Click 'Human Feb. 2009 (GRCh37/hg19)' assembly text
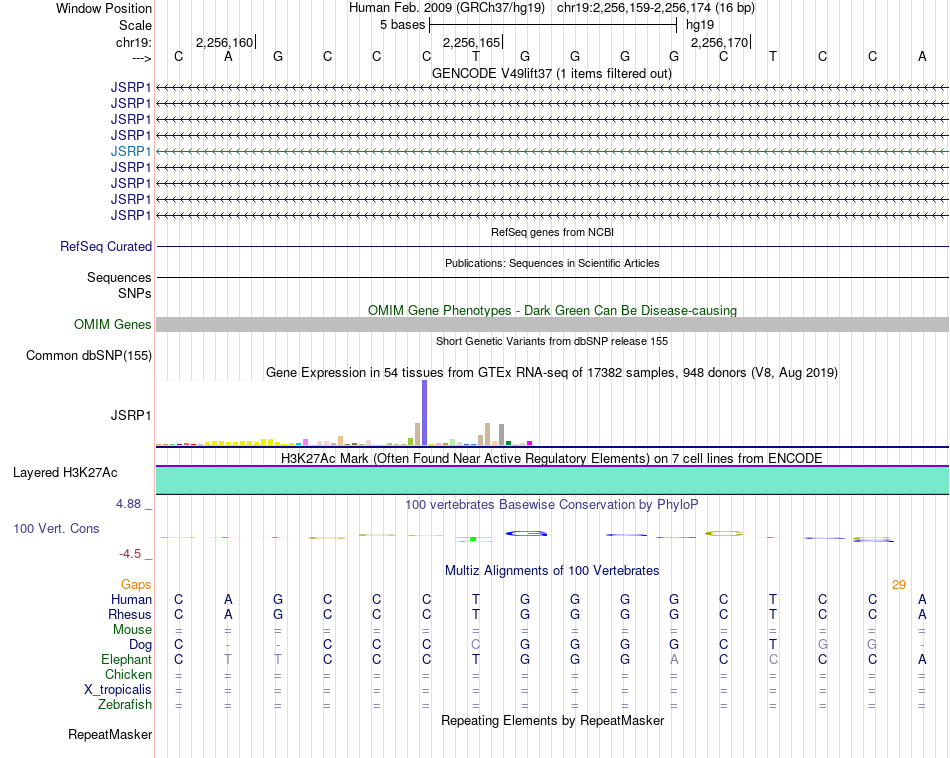 click(447, 8)
